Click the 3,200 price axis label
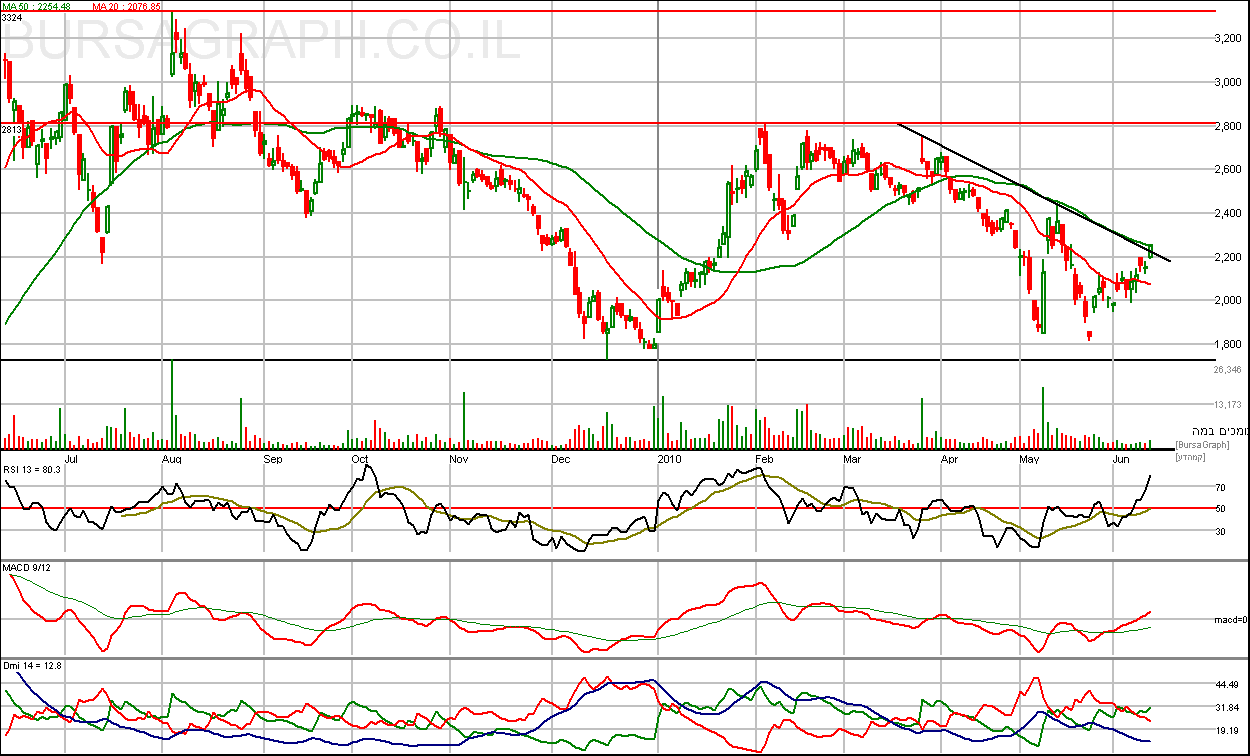This screenshot has width=1250, height=756. 1227,38
